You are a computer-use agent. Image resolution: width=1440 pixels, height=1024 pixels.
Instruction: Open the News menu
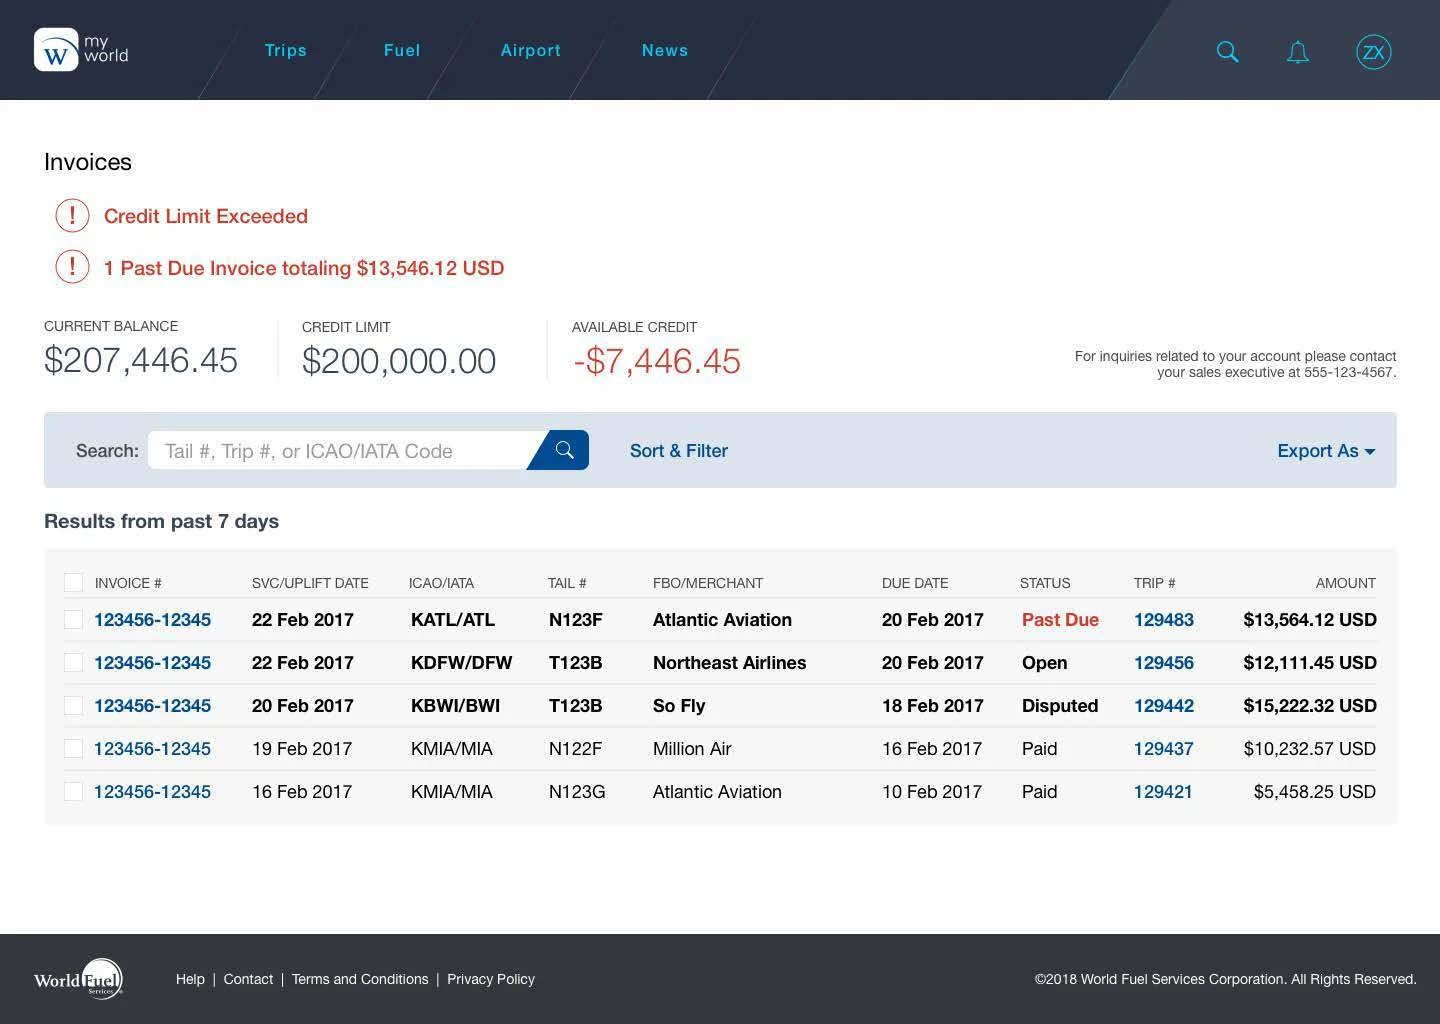[664, 50]
